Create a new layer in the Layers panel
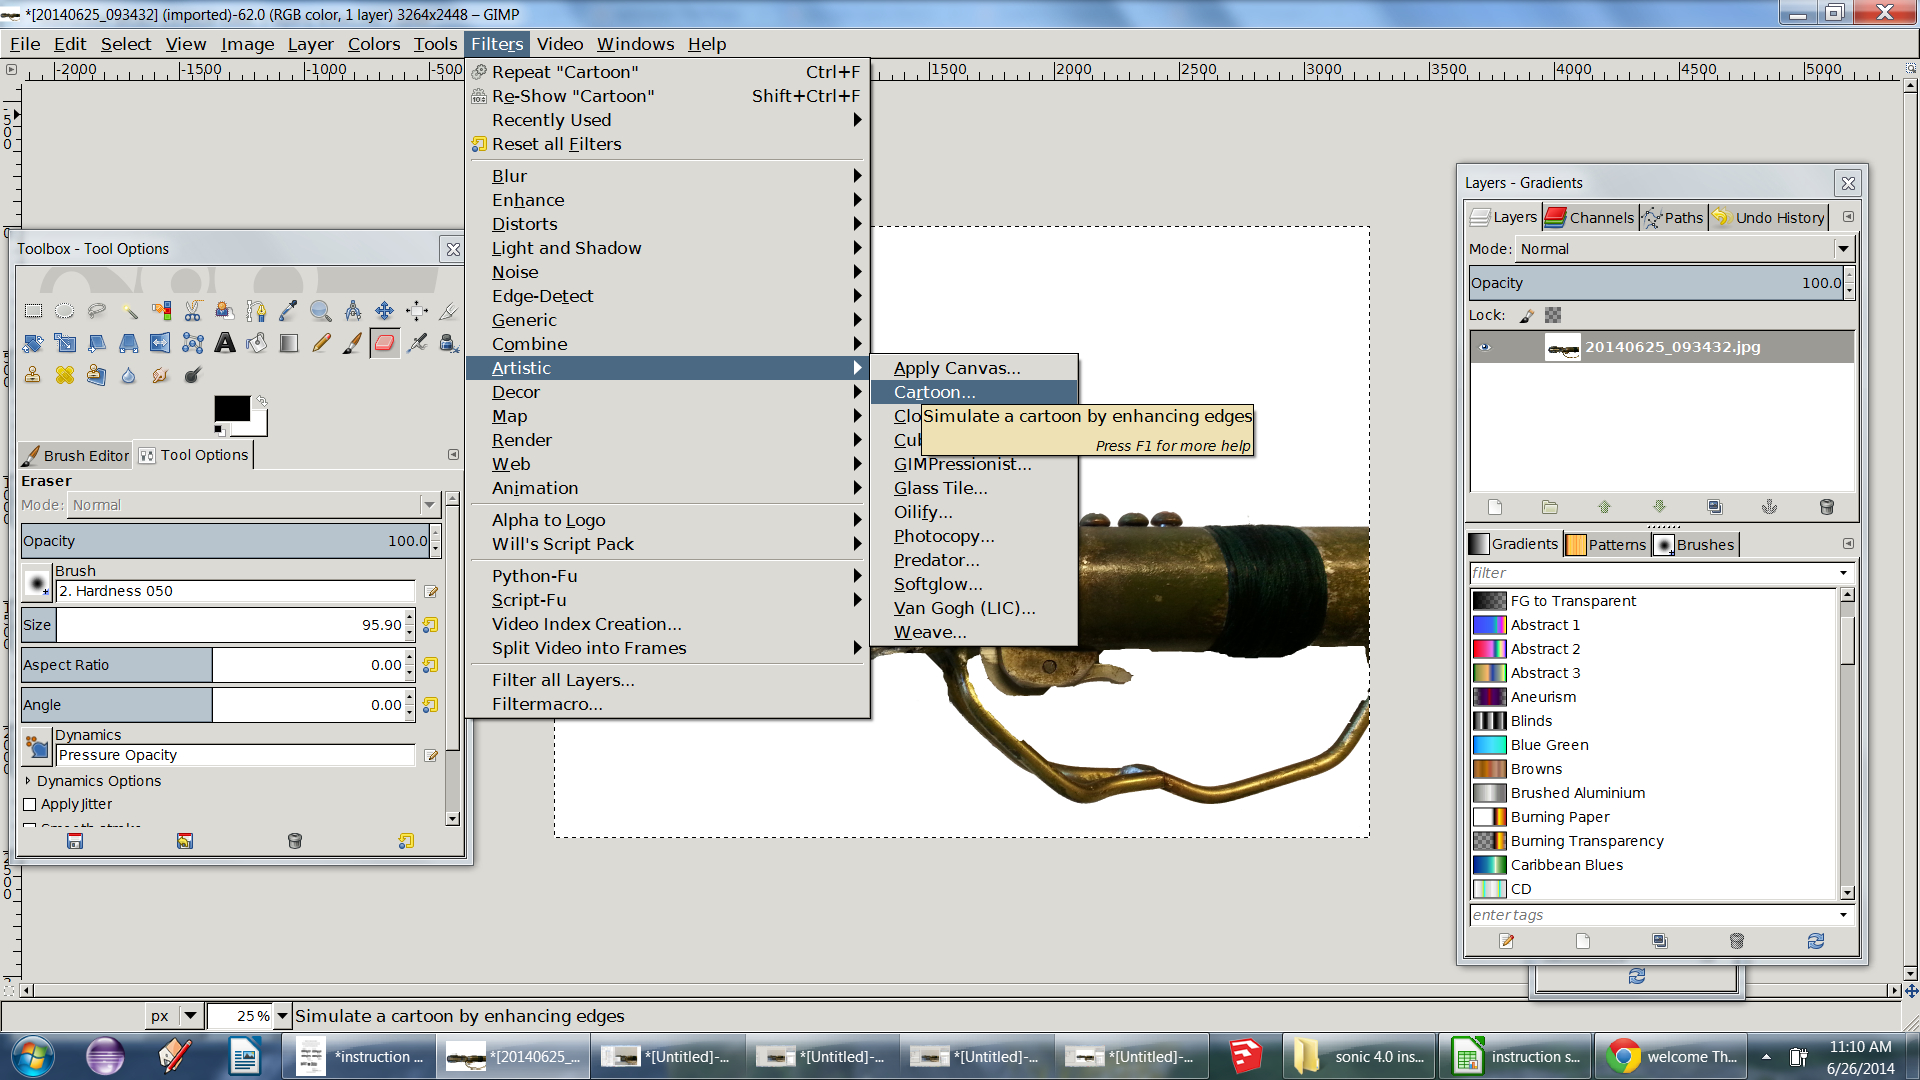This screenshot has width=1920, height=1080. (1495, 507)
